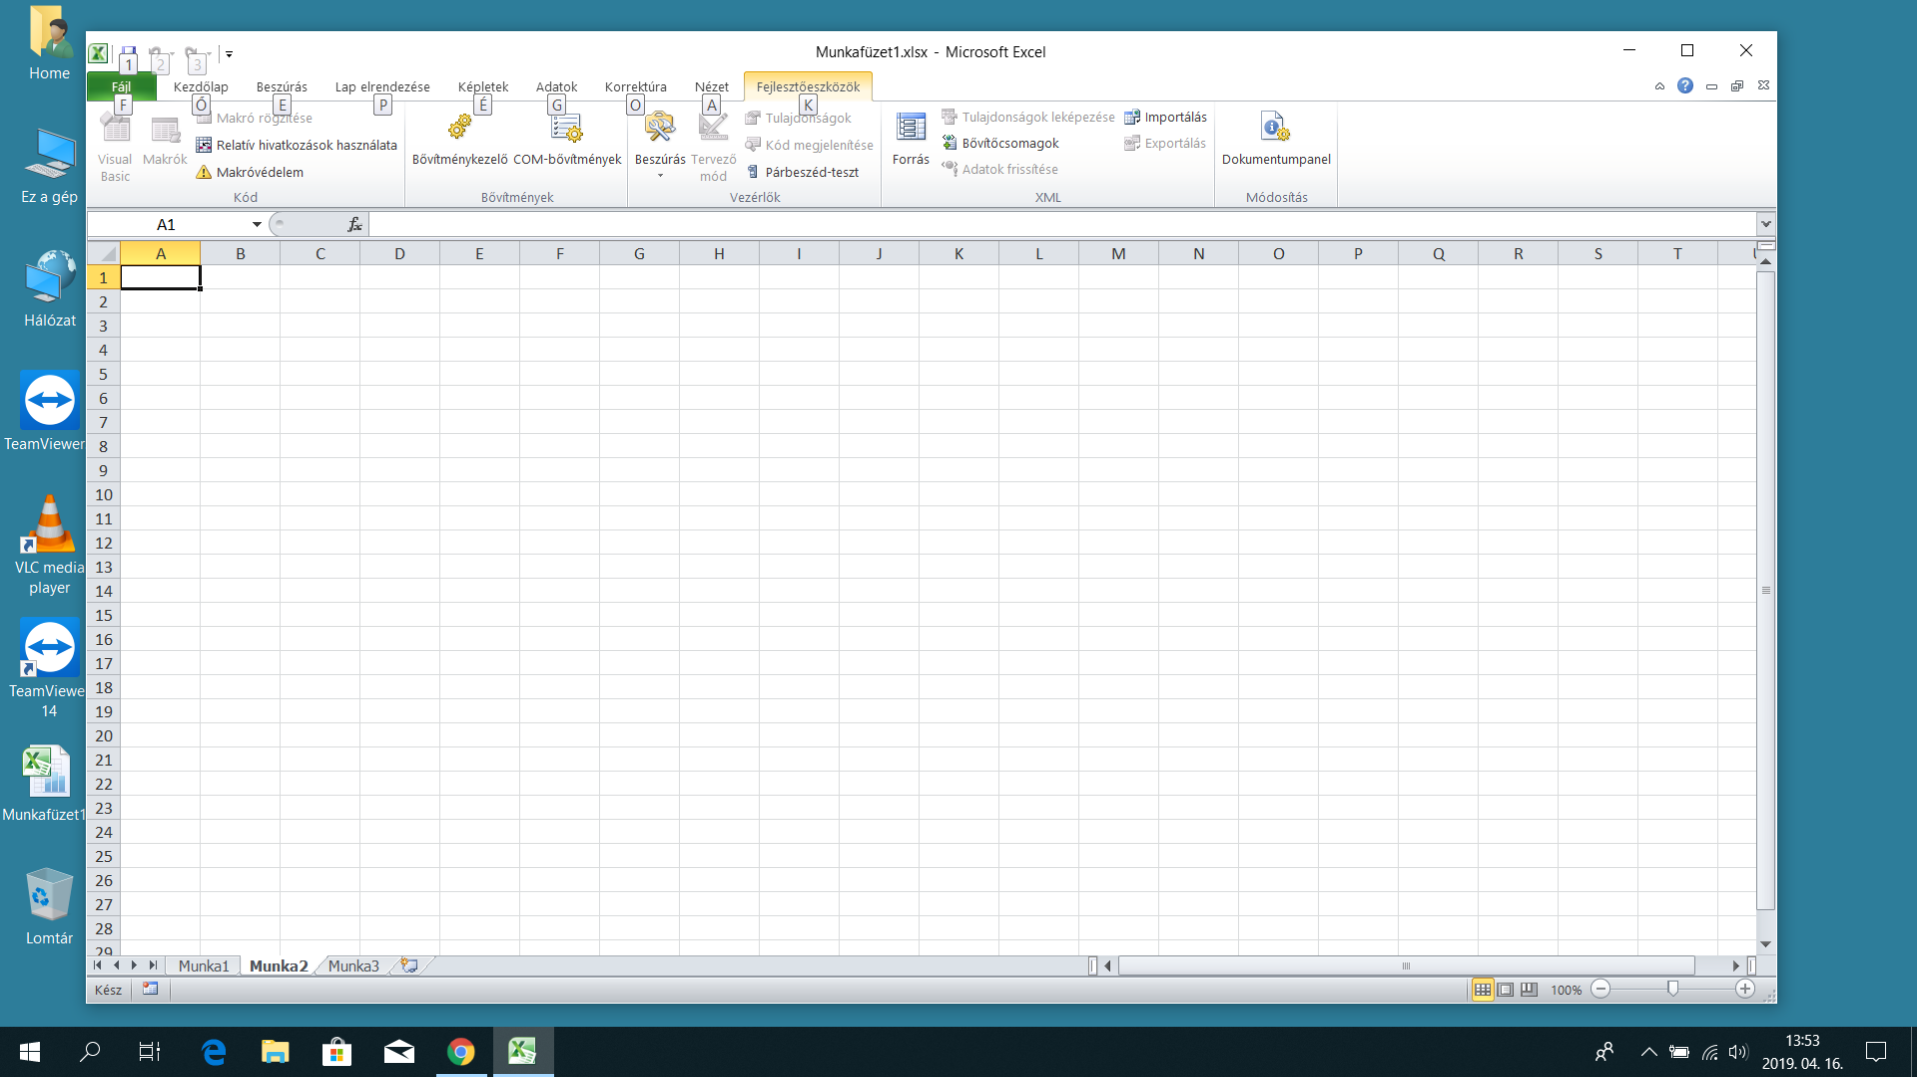Run Párbeszéd-teszt dialog test

[802, 172]
